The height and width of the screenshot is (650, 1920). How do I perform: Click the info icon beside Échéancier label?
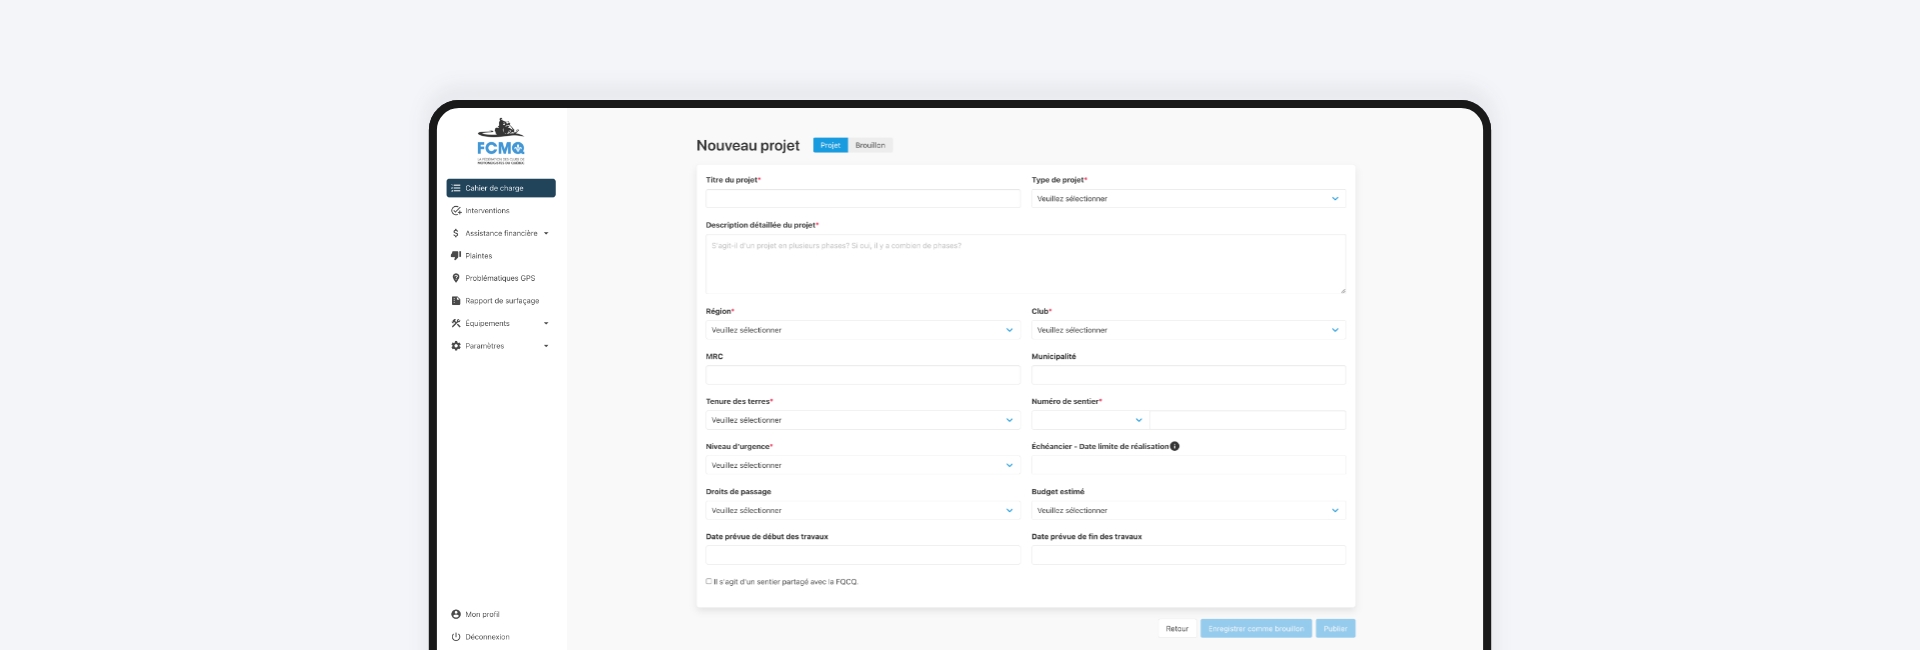click(x=1175, y=446)
